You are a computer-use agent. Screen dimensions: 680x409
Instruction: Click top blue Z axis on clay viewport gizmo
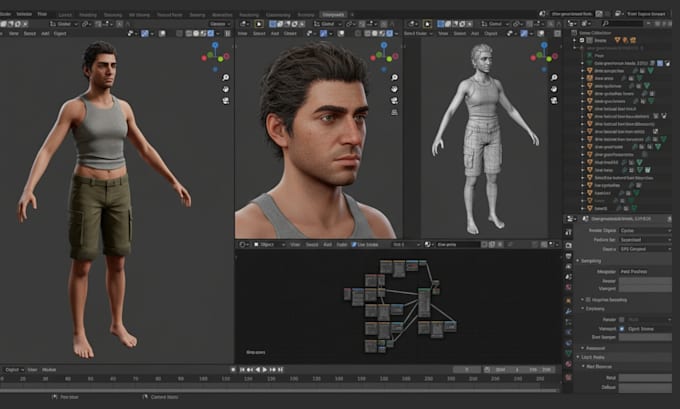click(544, 45)
